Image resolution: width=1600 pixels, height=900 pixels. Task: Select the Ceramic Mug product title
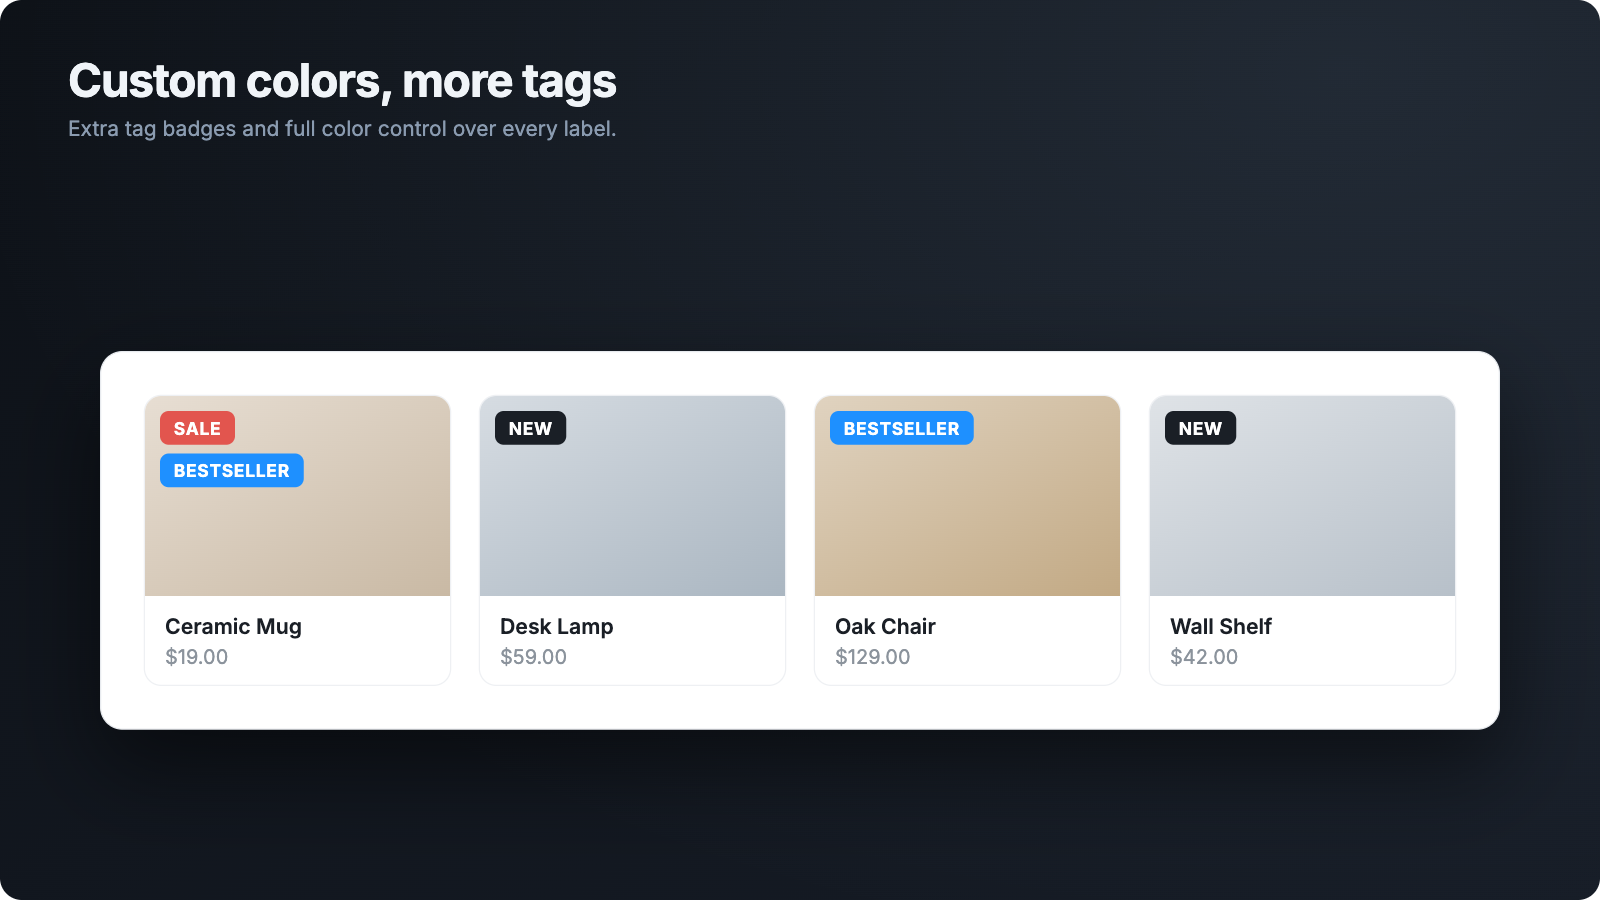tap(233, 627)
